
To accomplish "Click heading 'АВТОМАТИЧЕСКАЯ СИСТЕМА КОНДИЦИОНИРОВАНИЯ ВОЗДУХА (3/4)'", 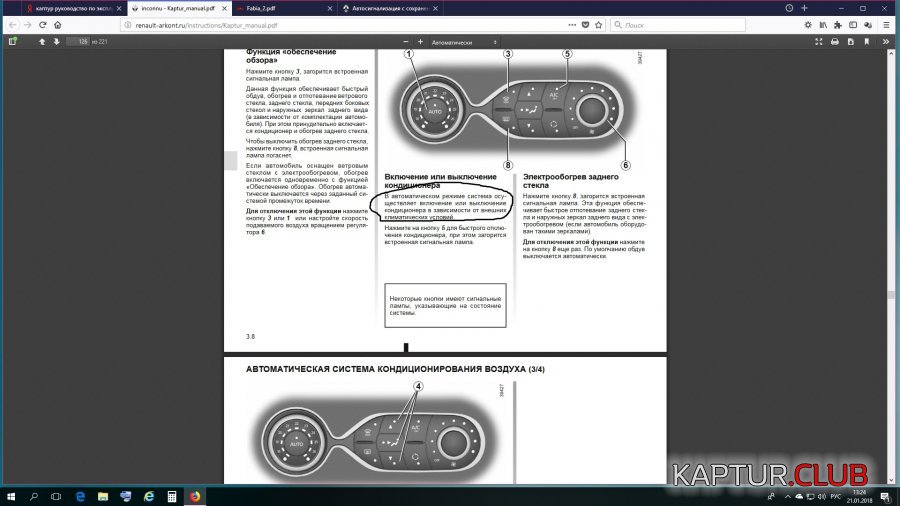I will (x=395, y=369).
